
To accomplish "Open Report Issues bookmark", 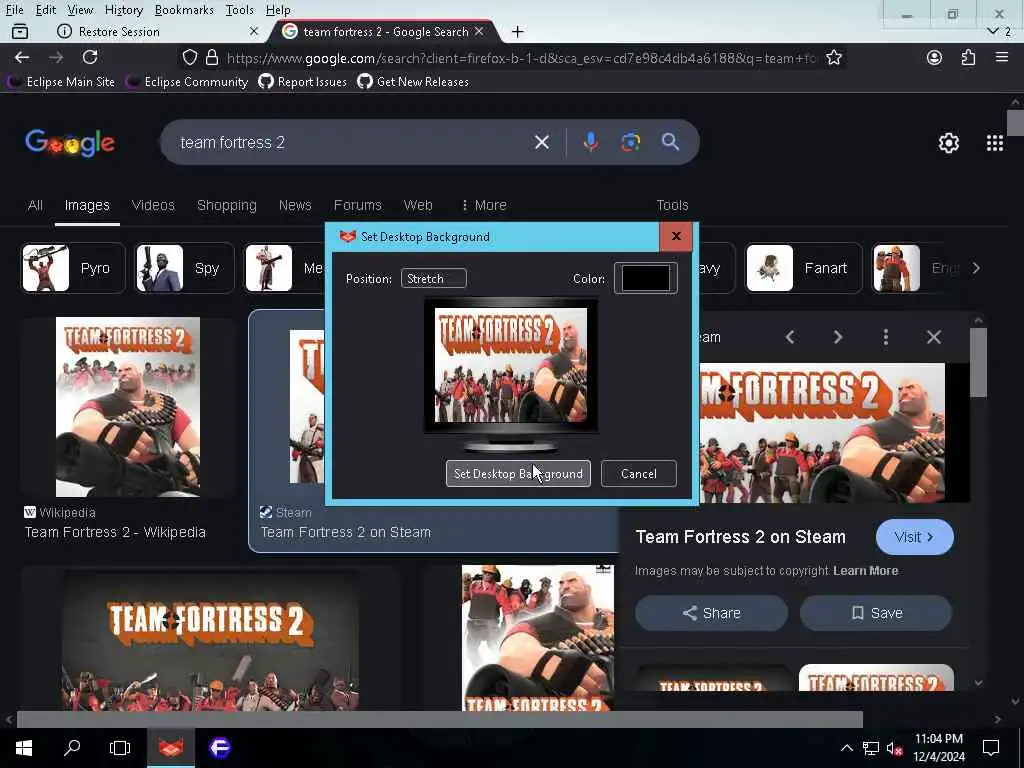I will (x=303, y=82).
